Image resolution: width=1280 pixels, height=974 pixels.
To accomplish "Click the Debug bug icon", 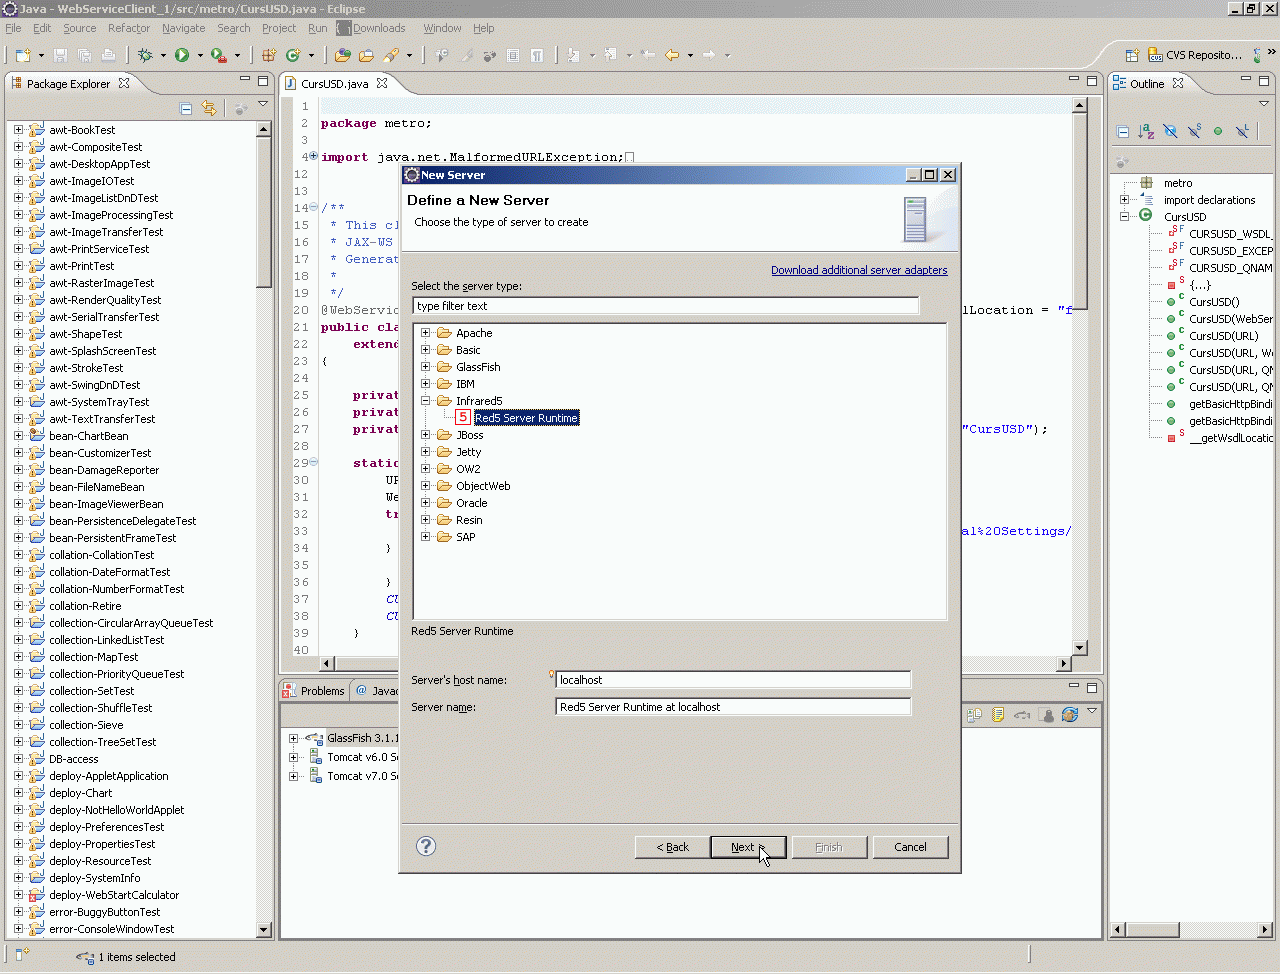I will pos(145,55).
